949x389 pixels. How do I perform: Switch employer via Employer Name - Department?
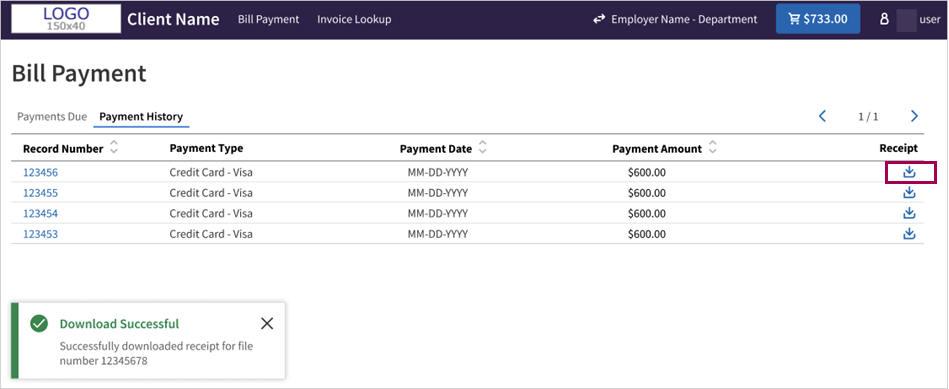(675, 19)
